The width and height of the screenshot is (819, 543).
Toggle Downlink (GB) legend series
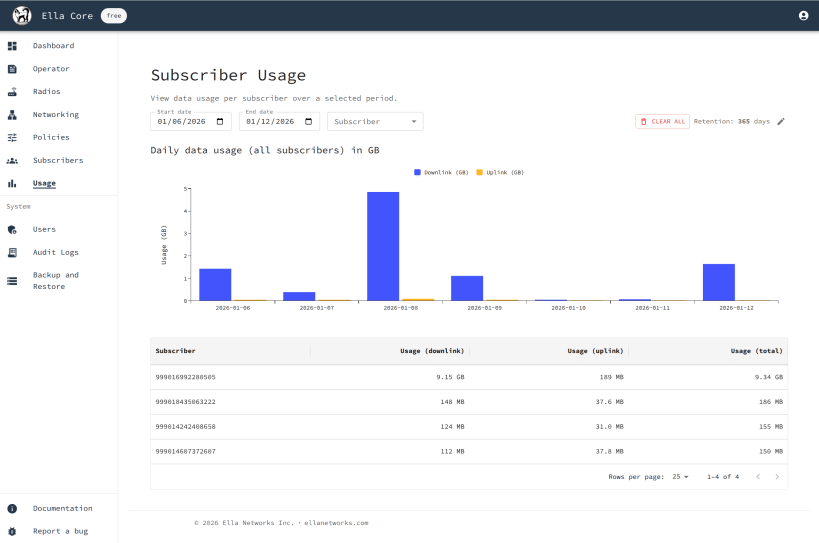tap(441, 172)
